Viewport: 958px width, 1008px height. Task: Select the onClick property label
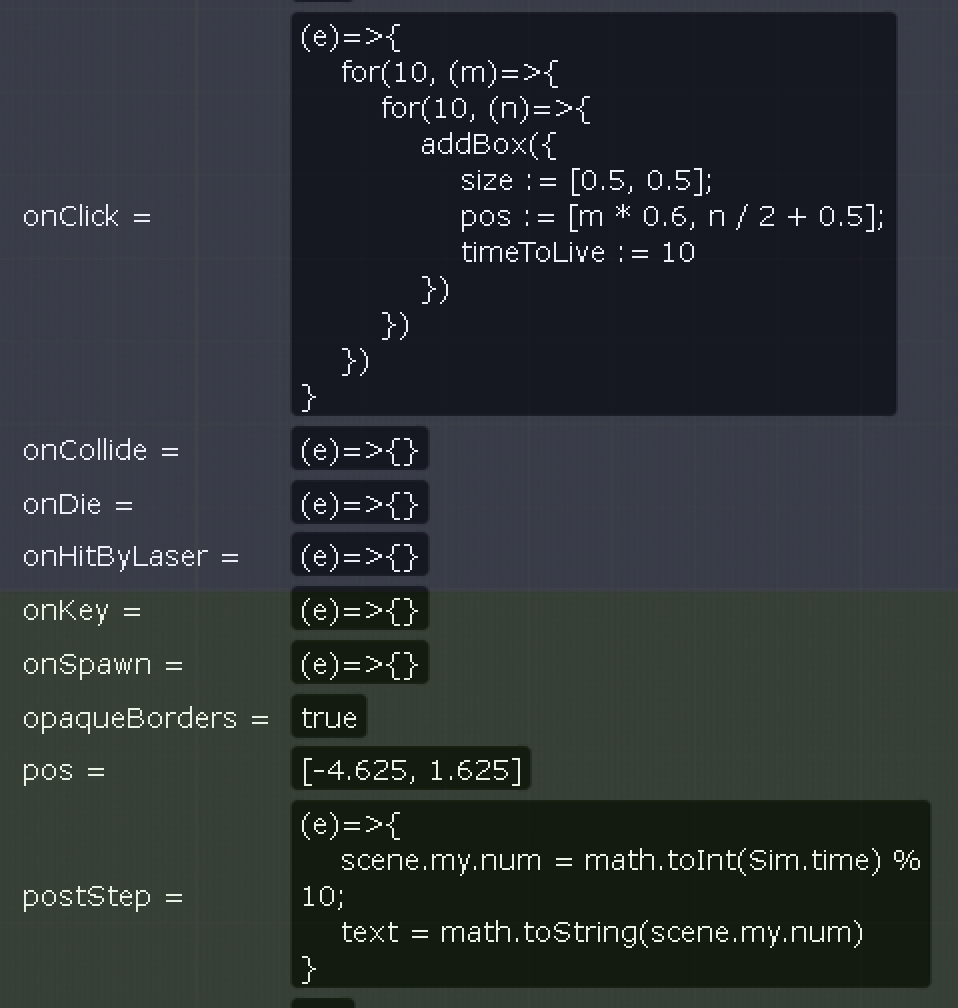[x=86, y=216]
